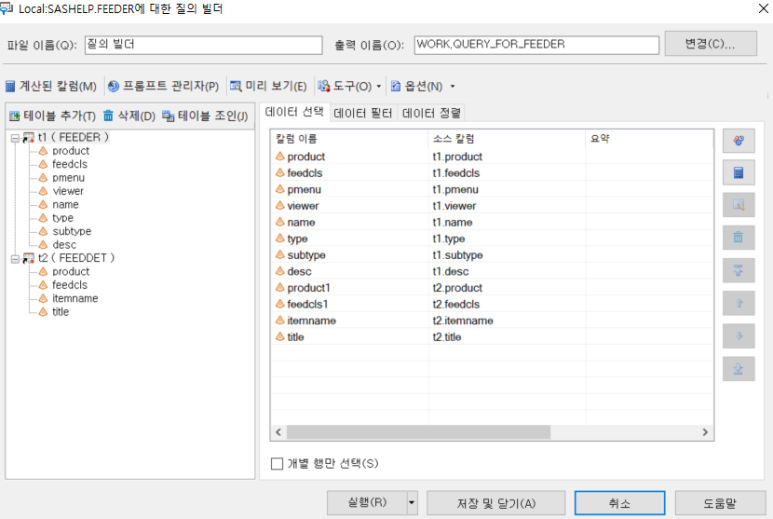Focus the 파일 이름(Q) input field
Screen dimensions: 773x519
pyautogui.click(x=204, y=45)
